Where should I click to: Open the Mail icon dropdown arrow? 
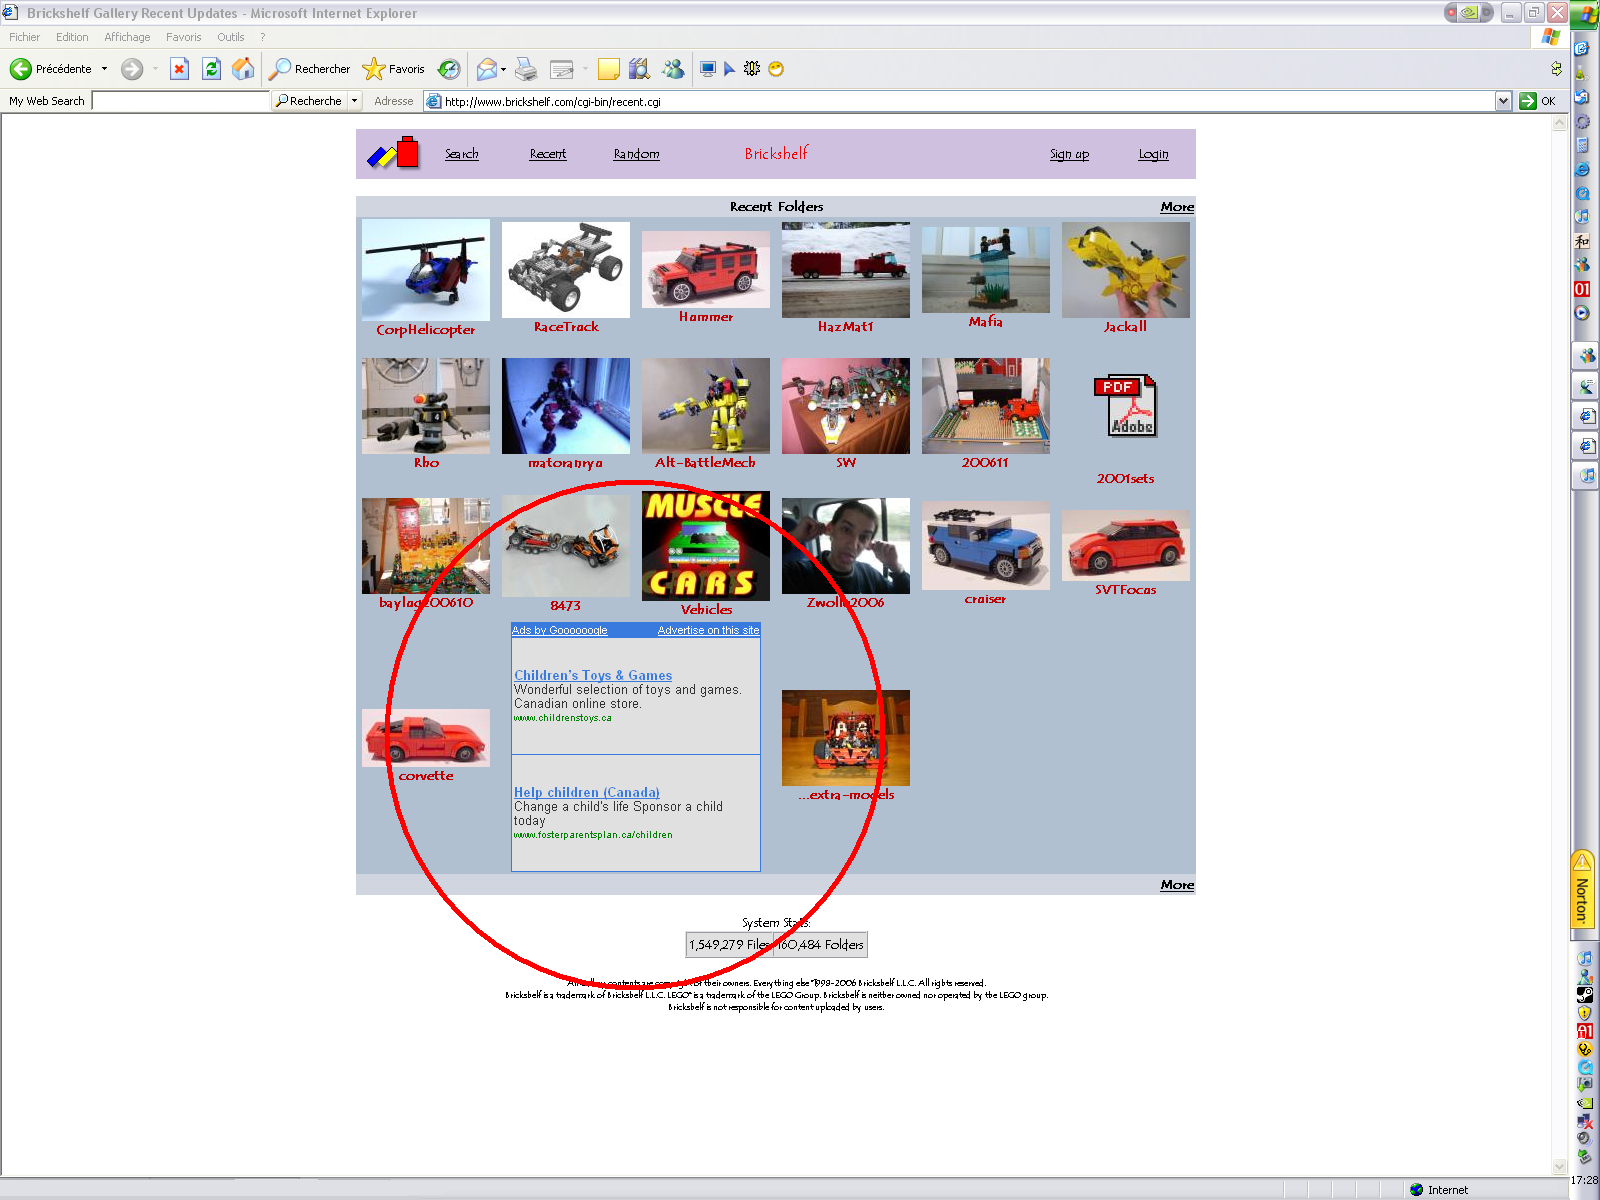[503, 69]
